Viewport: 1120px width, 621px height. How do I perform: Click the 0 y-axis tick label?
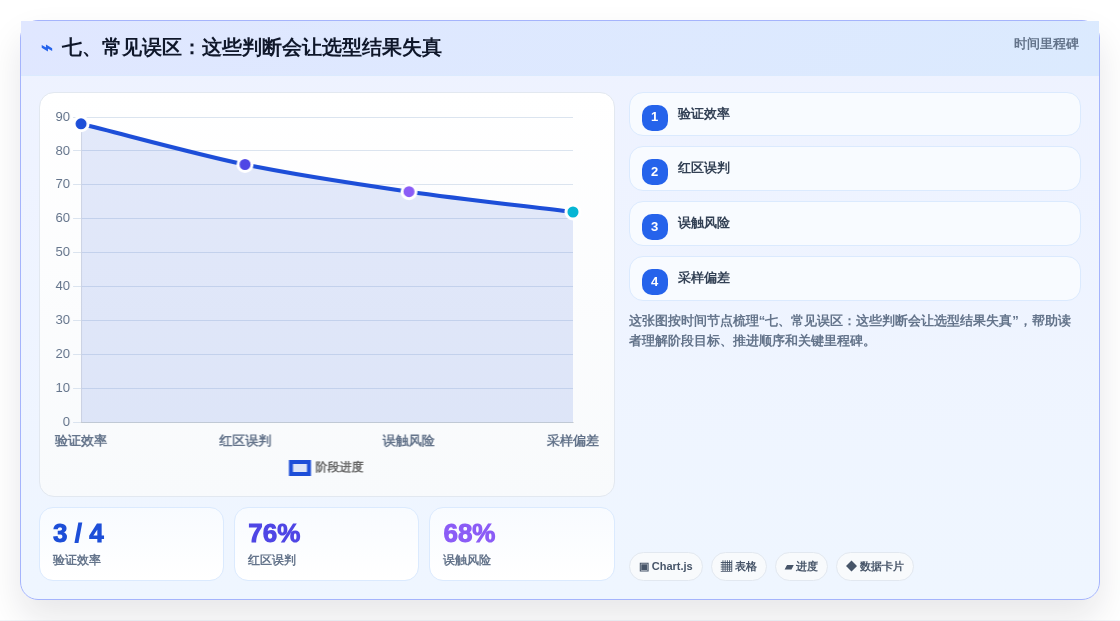tap(66, 422)
